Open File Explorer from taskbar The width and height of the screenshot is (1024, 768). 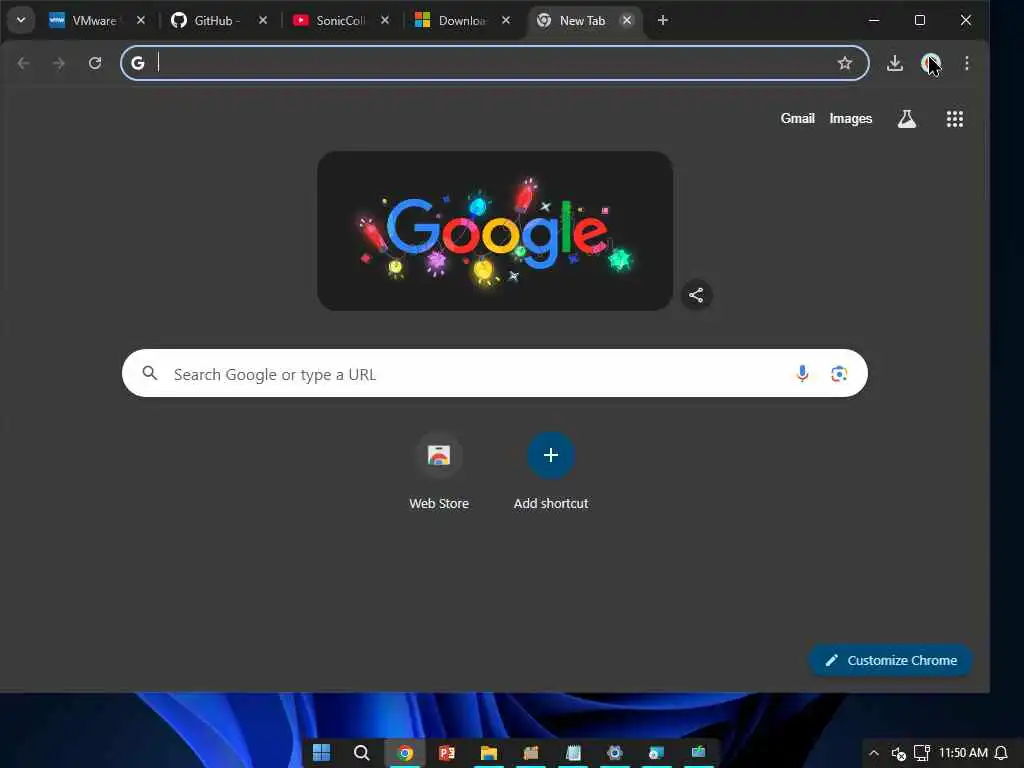tap(488, 753)
